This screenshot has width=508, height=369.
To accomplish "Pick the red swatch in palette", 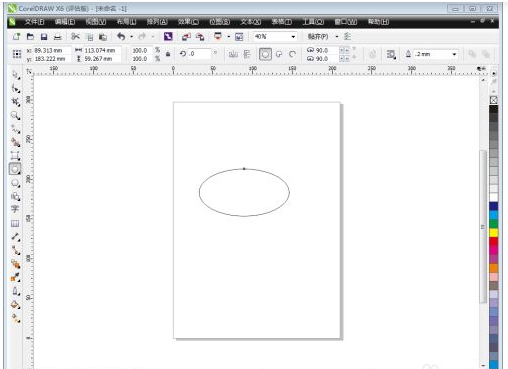I will tap(494, 241).
